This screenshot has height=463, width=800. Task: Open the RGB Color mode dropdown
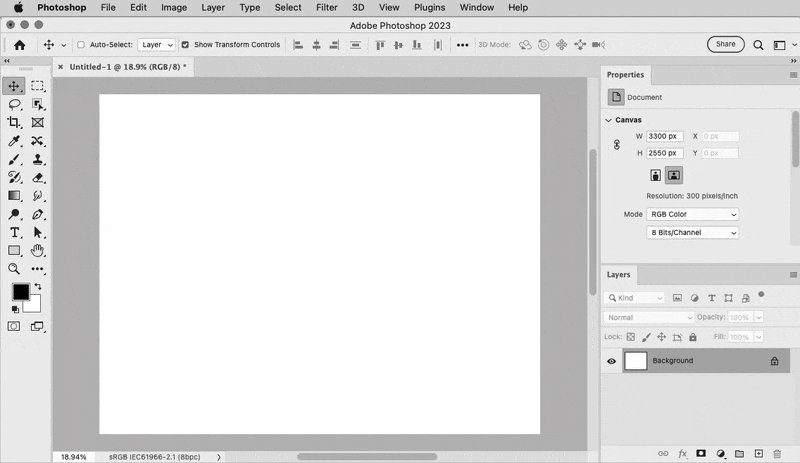tap(692, 214)
